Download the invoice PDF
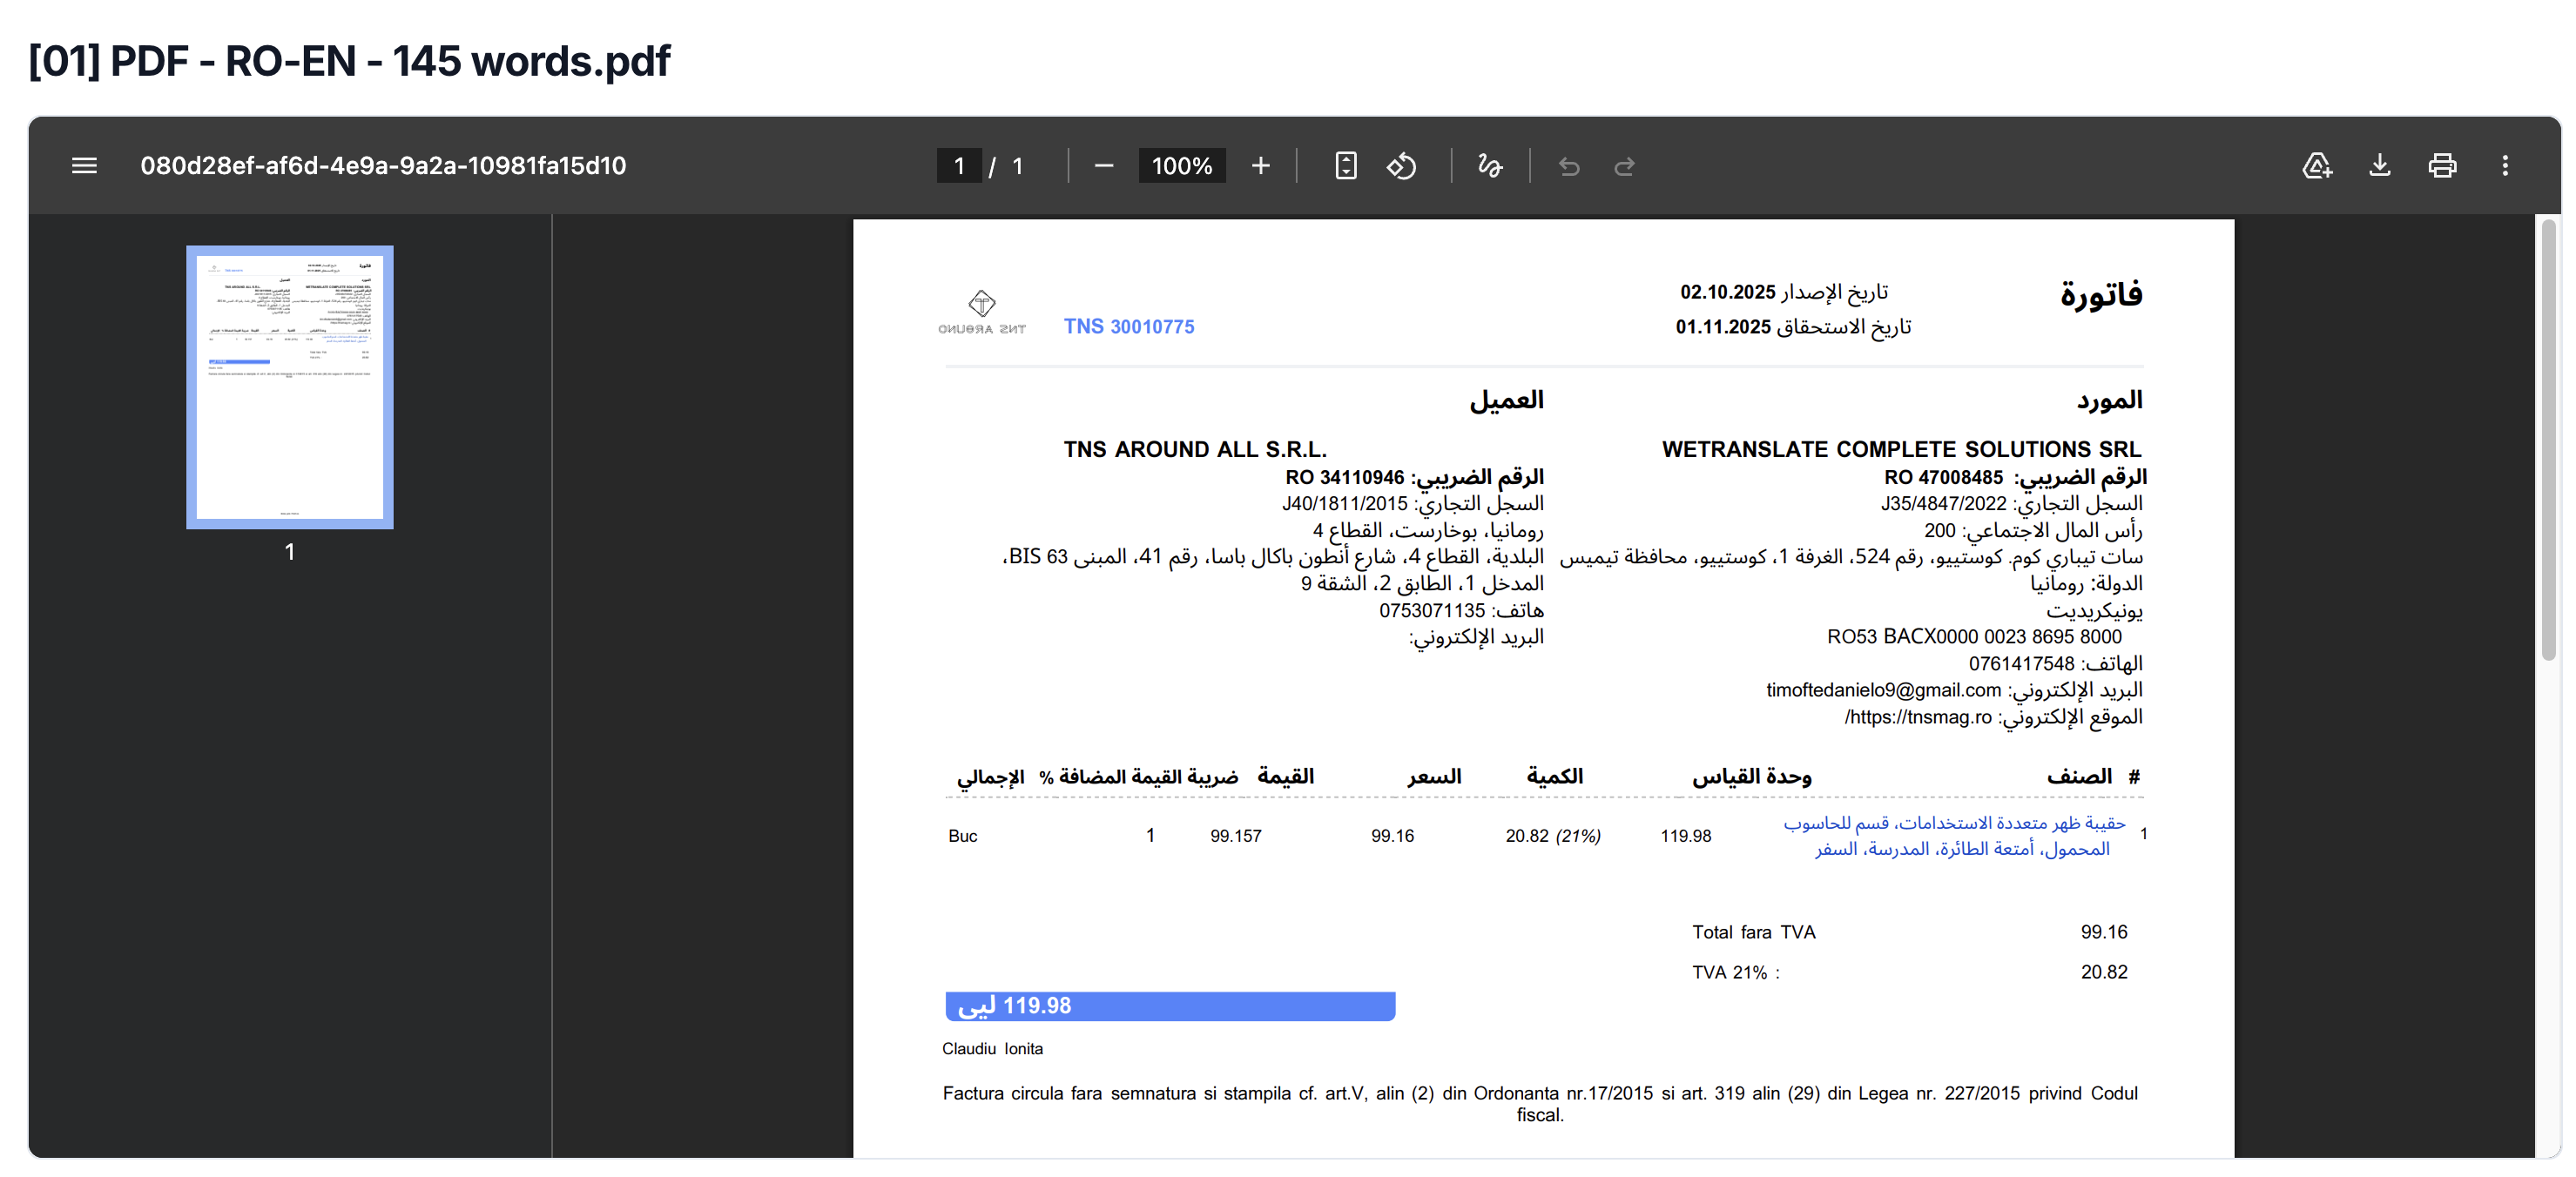The width and height of the screenshot is (2576, 1177). click(x=2380, y=166)
